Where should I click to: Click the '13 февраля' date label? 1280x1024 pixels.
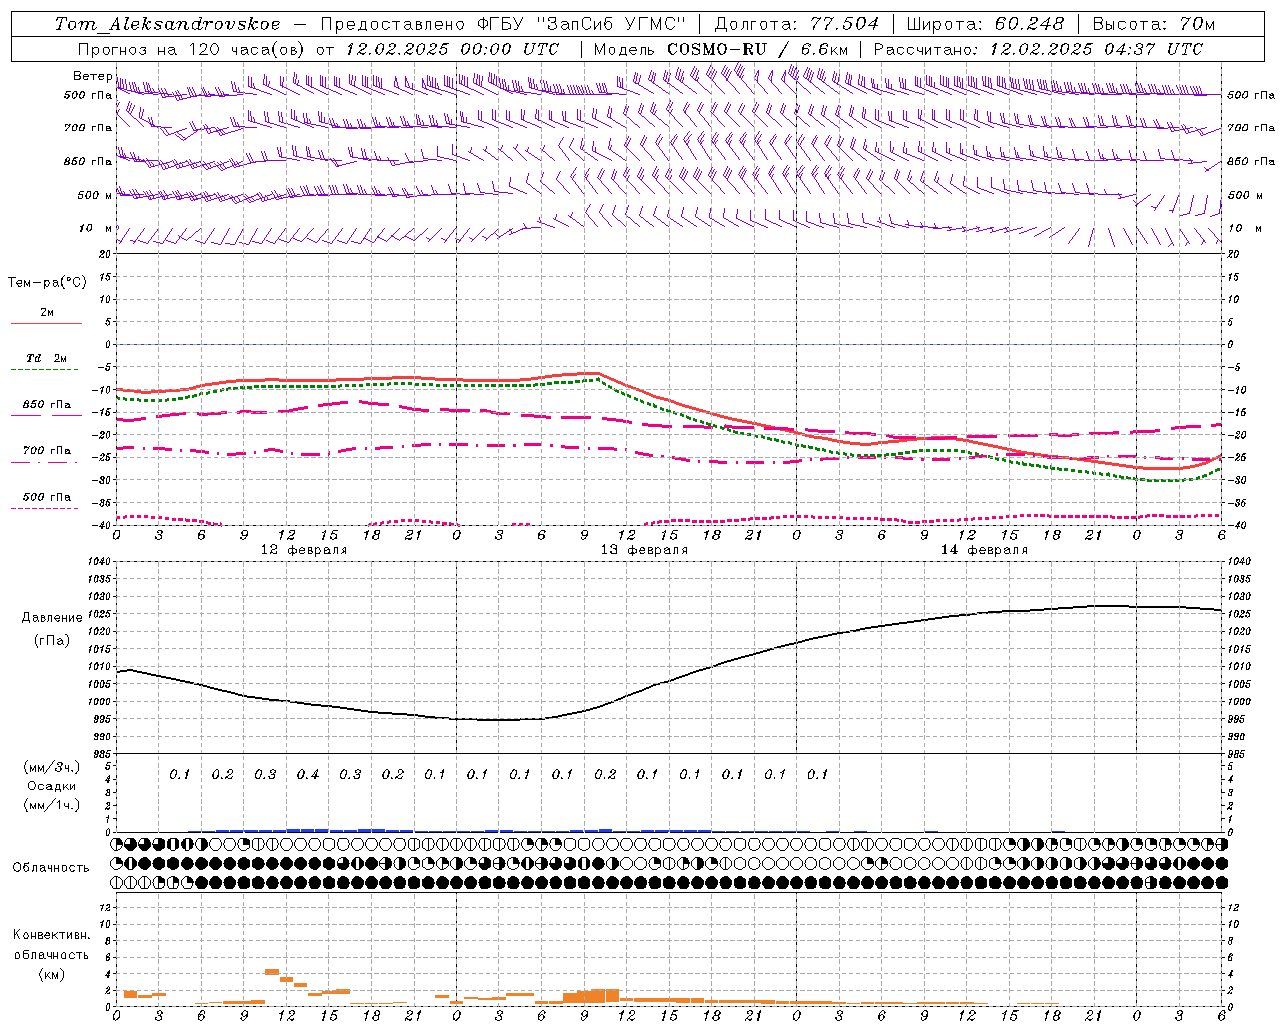(644, 550)
